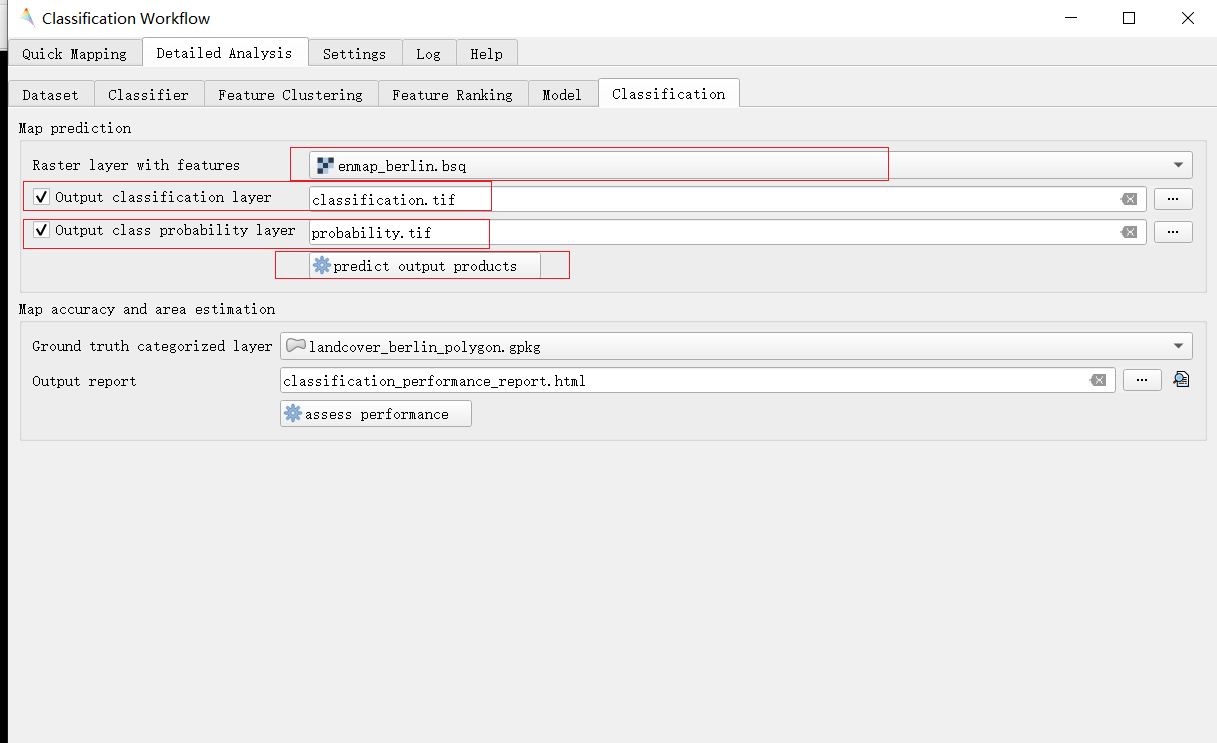Screen dimensions: 1217x743
Task: Disable Output class probability layer checkbox
Action: coord(41,230)
